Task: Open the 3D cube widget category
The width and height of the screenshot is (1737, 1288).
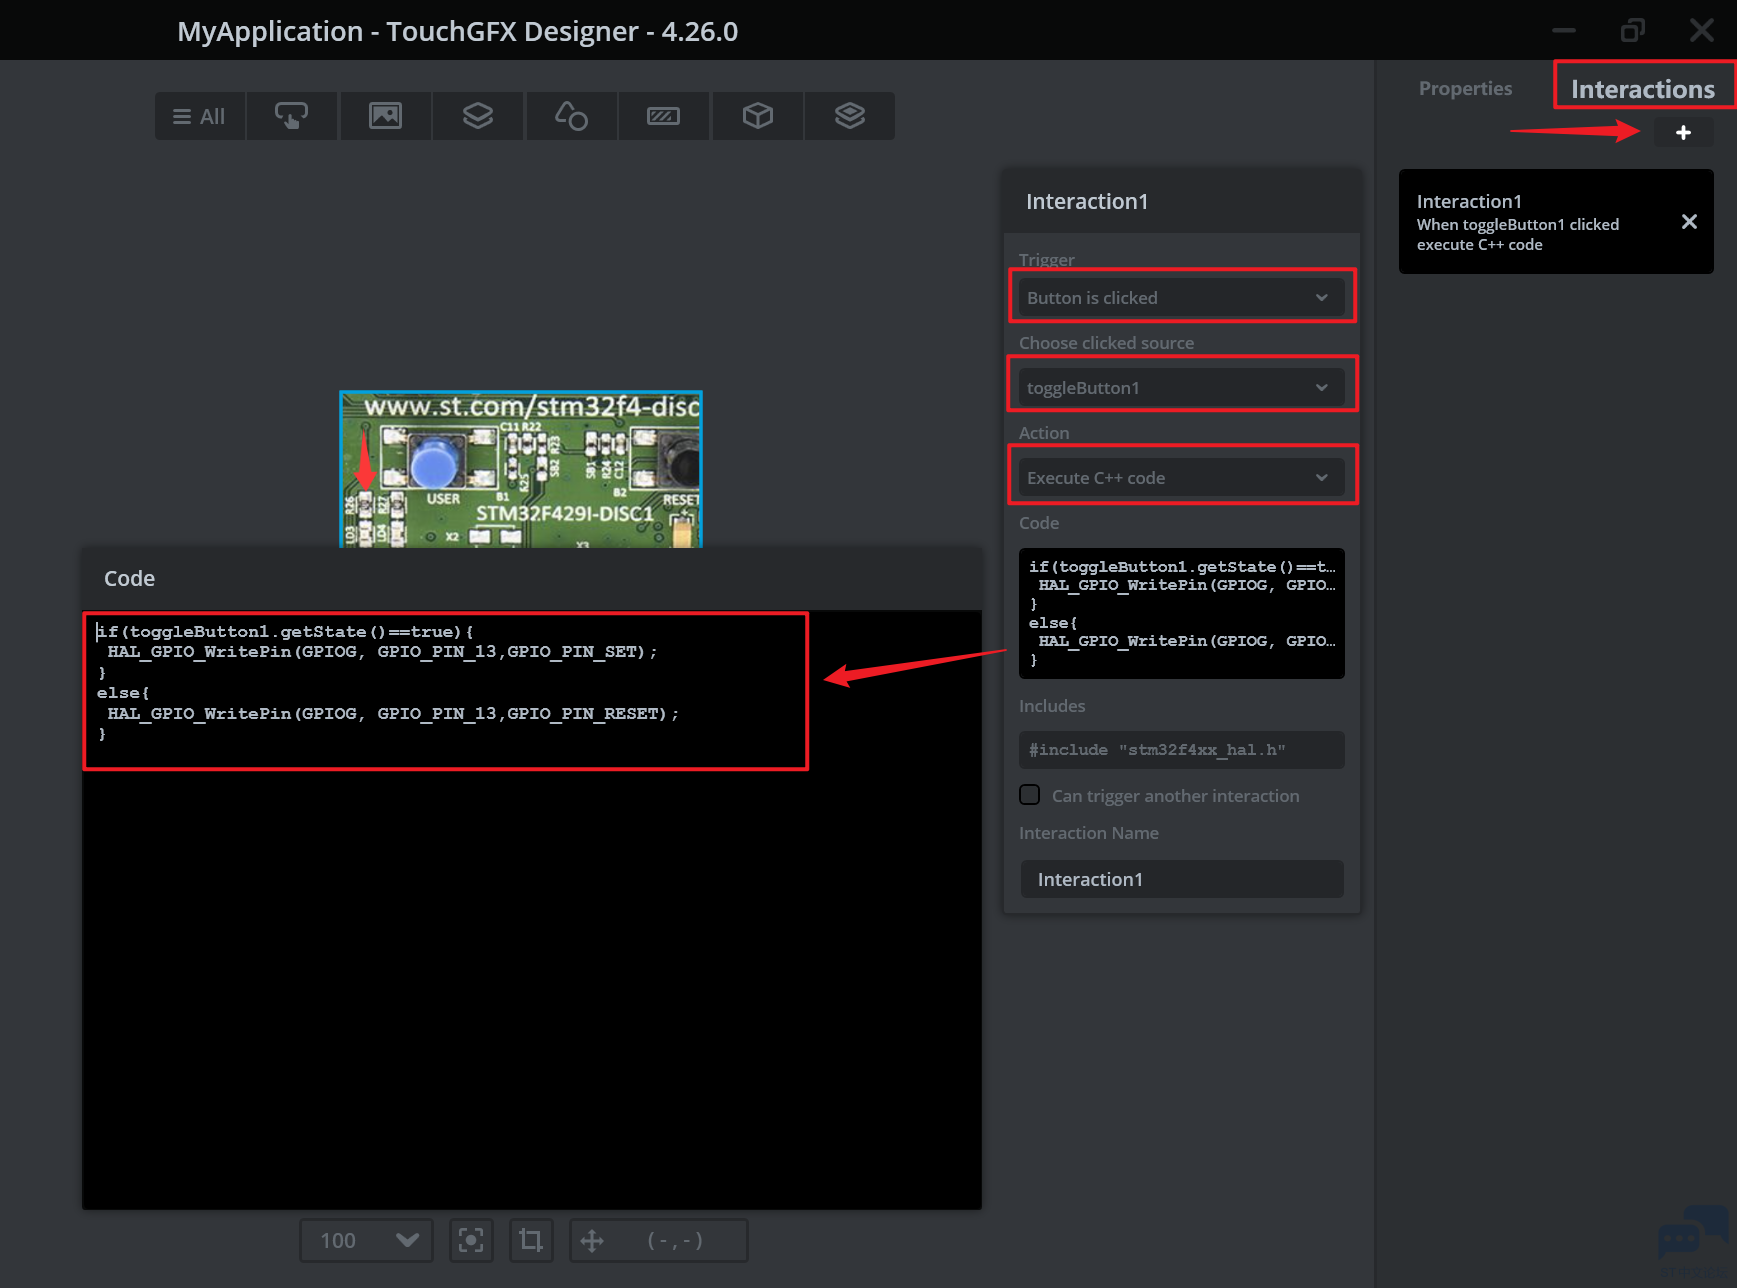Action: click(757, 116)
